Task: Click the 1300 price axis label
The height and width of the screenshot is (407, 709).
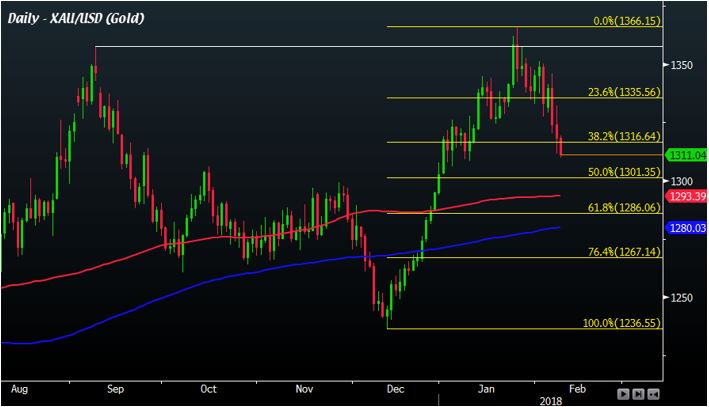Action: 681,181
